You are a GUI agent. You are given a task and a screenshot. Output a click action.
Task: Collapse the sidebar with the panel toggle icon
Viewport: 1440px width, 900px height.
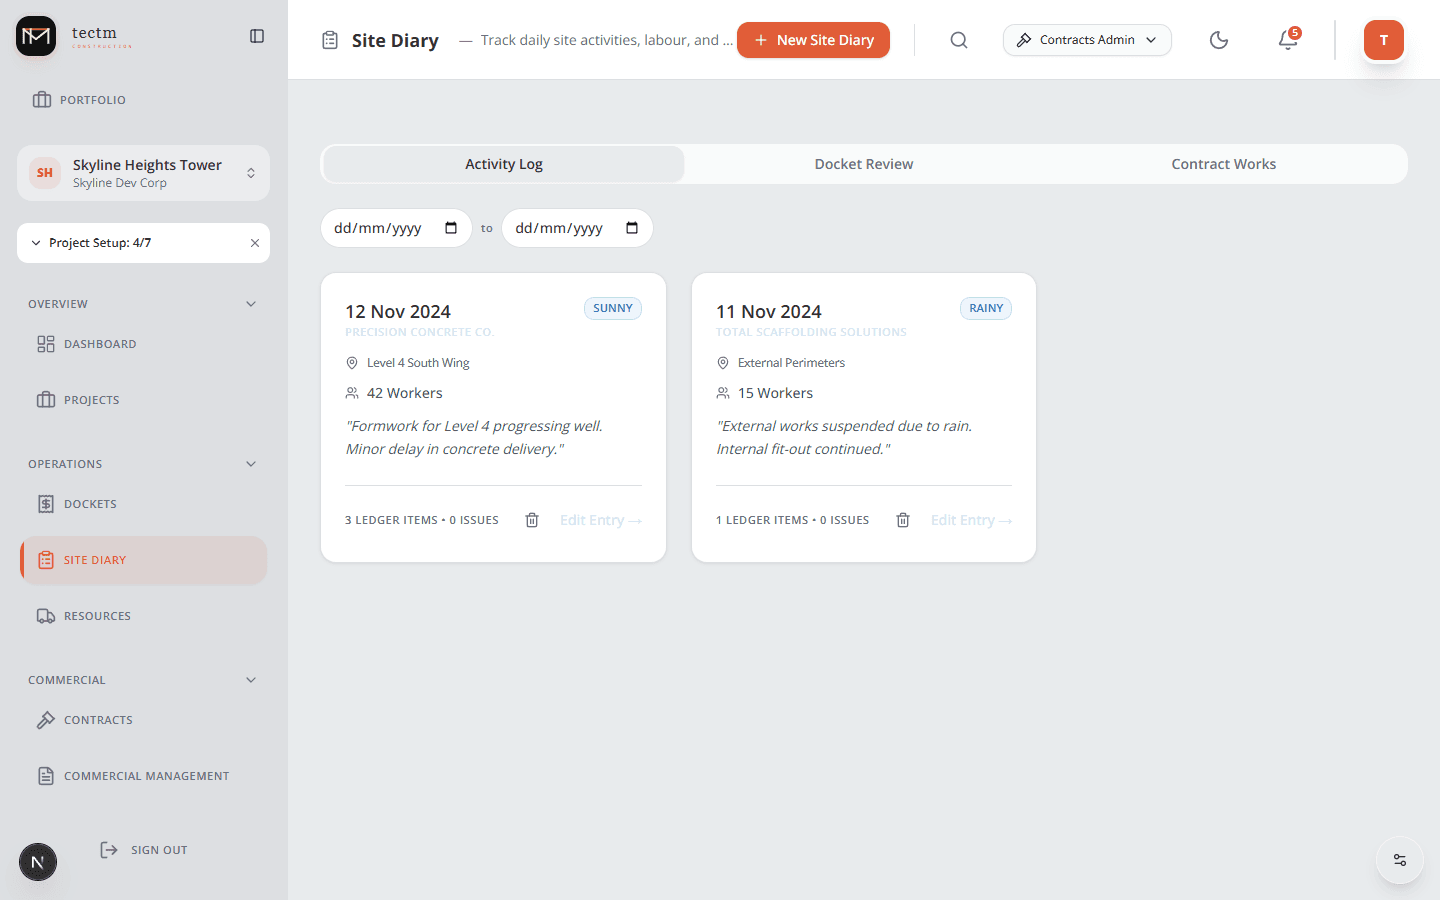pyautogui.click(x=257, y=35)
